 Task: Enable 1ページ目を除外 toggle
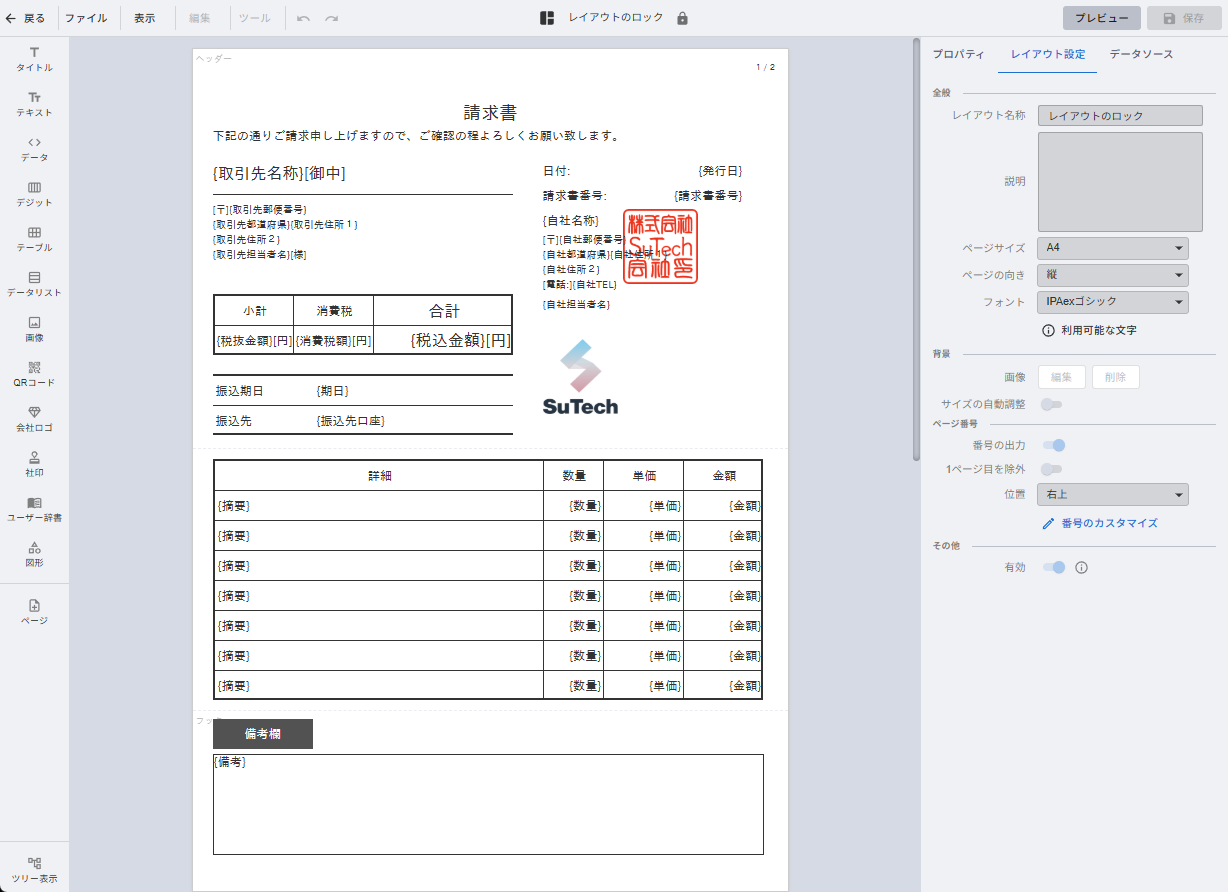(x=1051, y=469)
